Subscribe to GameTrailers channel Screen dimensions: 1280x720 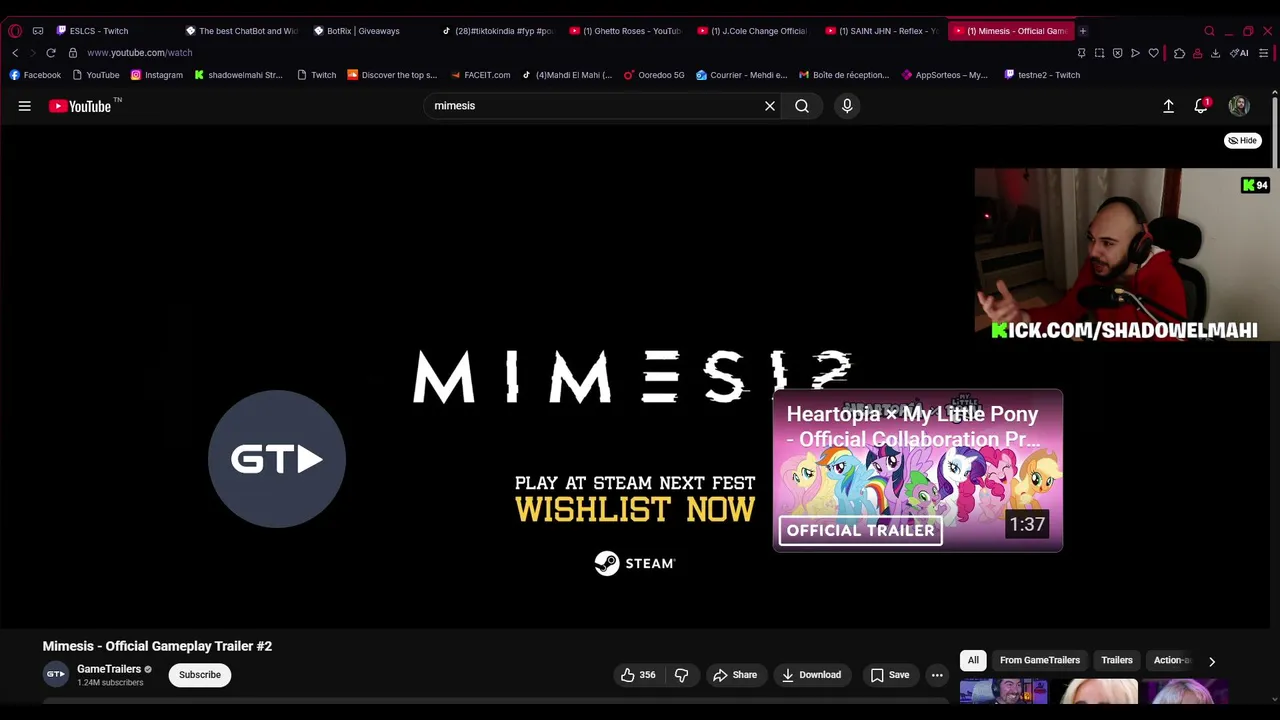200,675
